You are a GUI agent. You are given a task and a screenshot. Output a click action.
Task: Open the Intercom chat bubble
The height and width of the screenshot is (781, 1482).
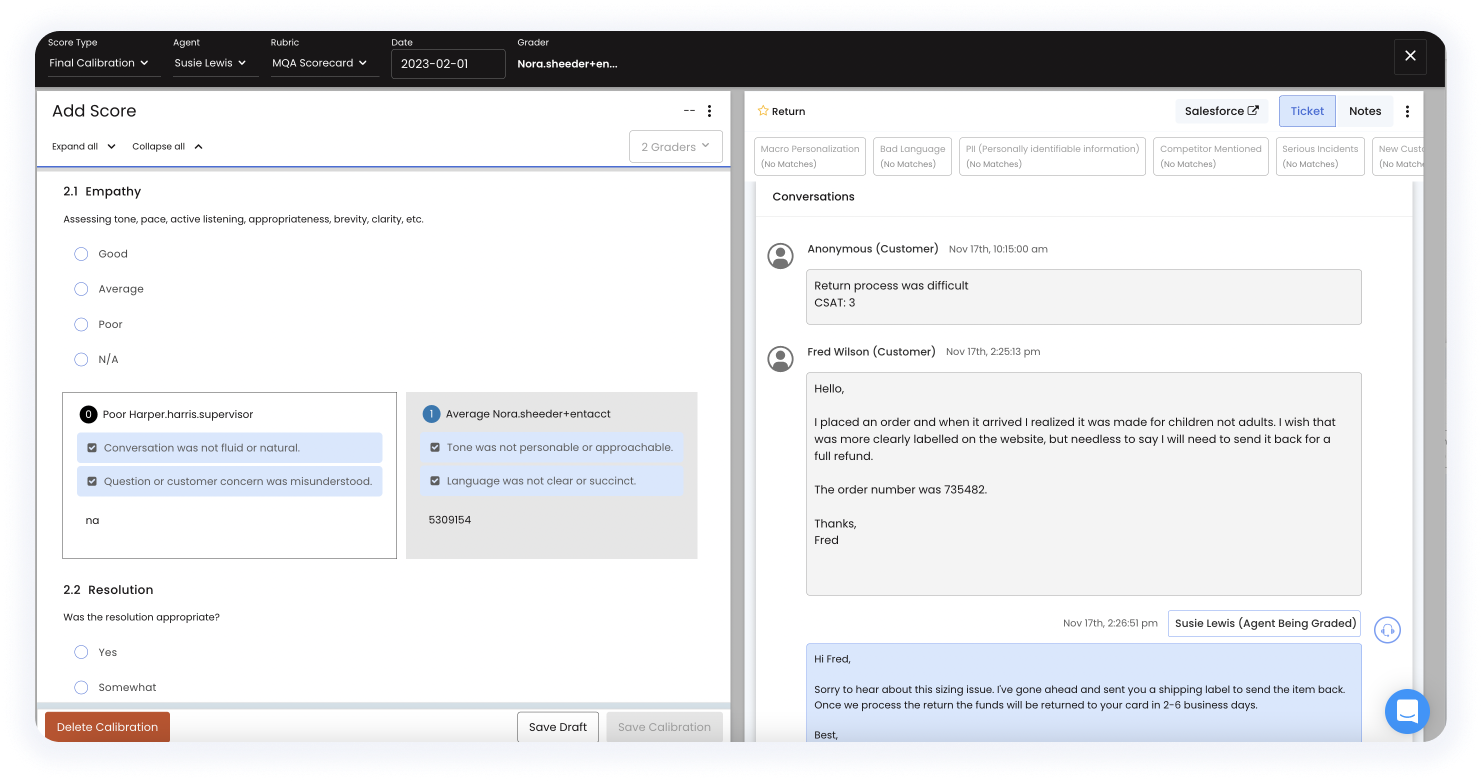pyautogui.click(x=1407, y=712)
